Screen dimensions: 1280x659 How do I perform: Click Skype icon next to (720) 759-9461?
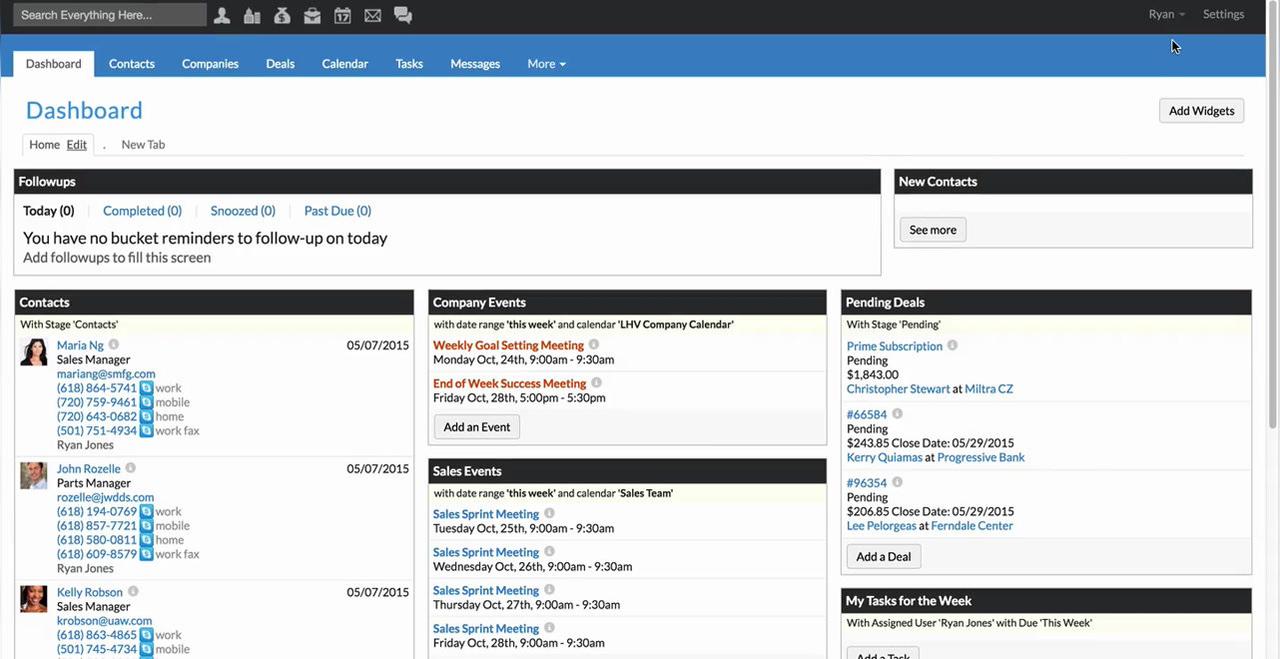(x=146, y=402)
